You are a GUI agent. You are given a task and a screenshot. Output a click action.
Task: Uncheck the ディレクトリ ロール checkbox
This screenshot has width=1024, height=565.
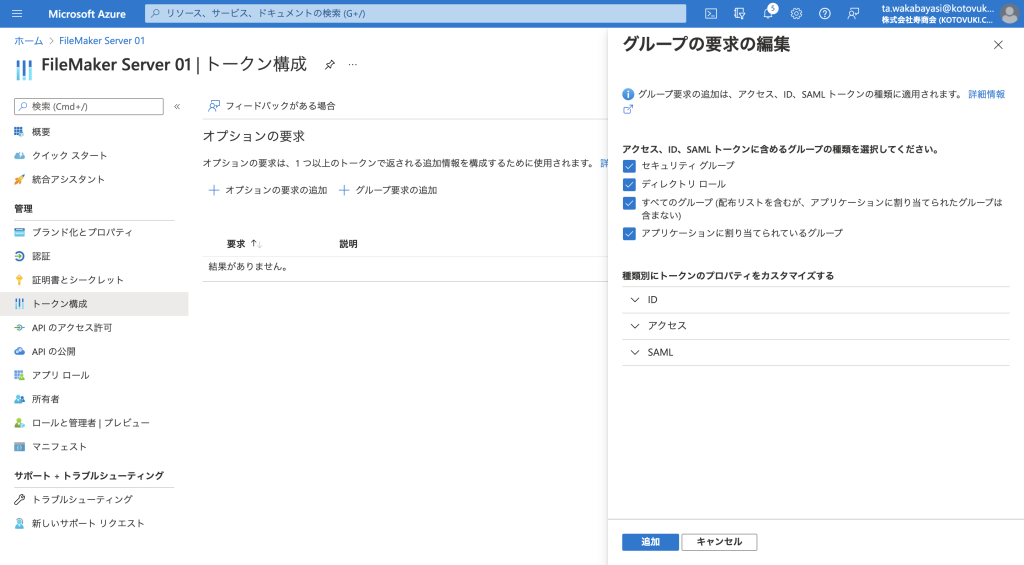(x=629, y=184)
